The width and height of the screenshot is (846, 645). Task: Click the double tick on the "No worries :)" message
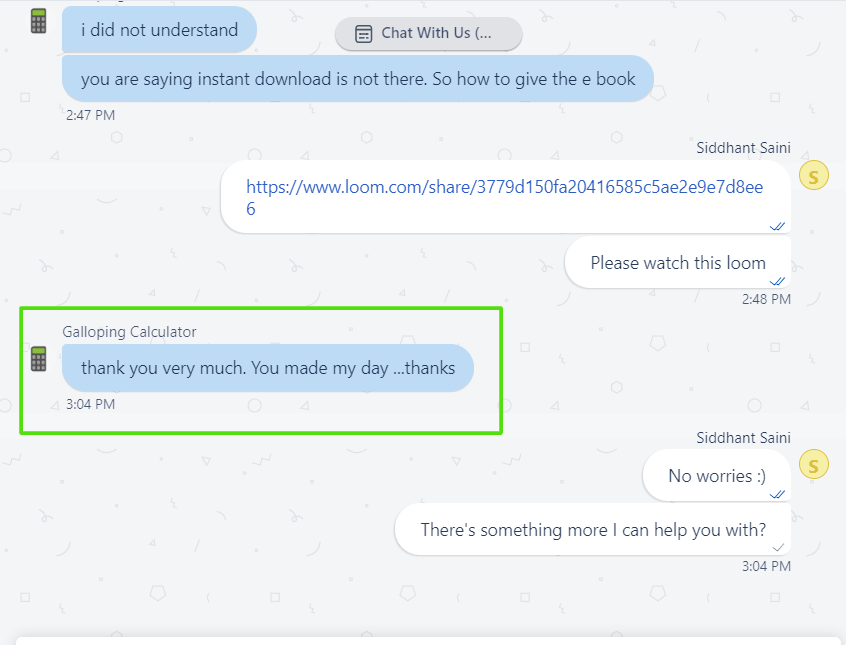pos(777,494)
